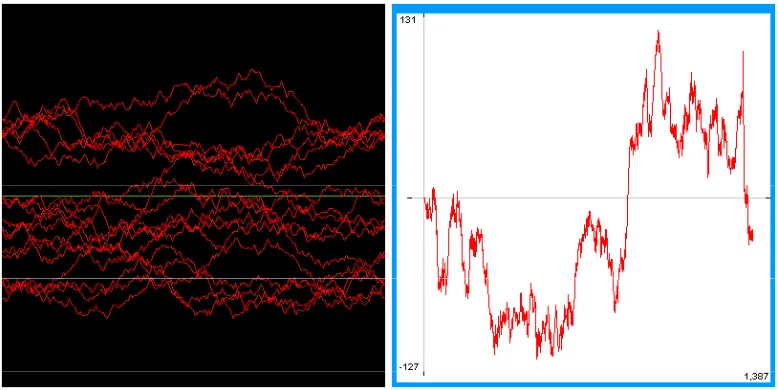Click the lowest trough of the single random walk
The image size is (778, 390).
click(537, 357)
